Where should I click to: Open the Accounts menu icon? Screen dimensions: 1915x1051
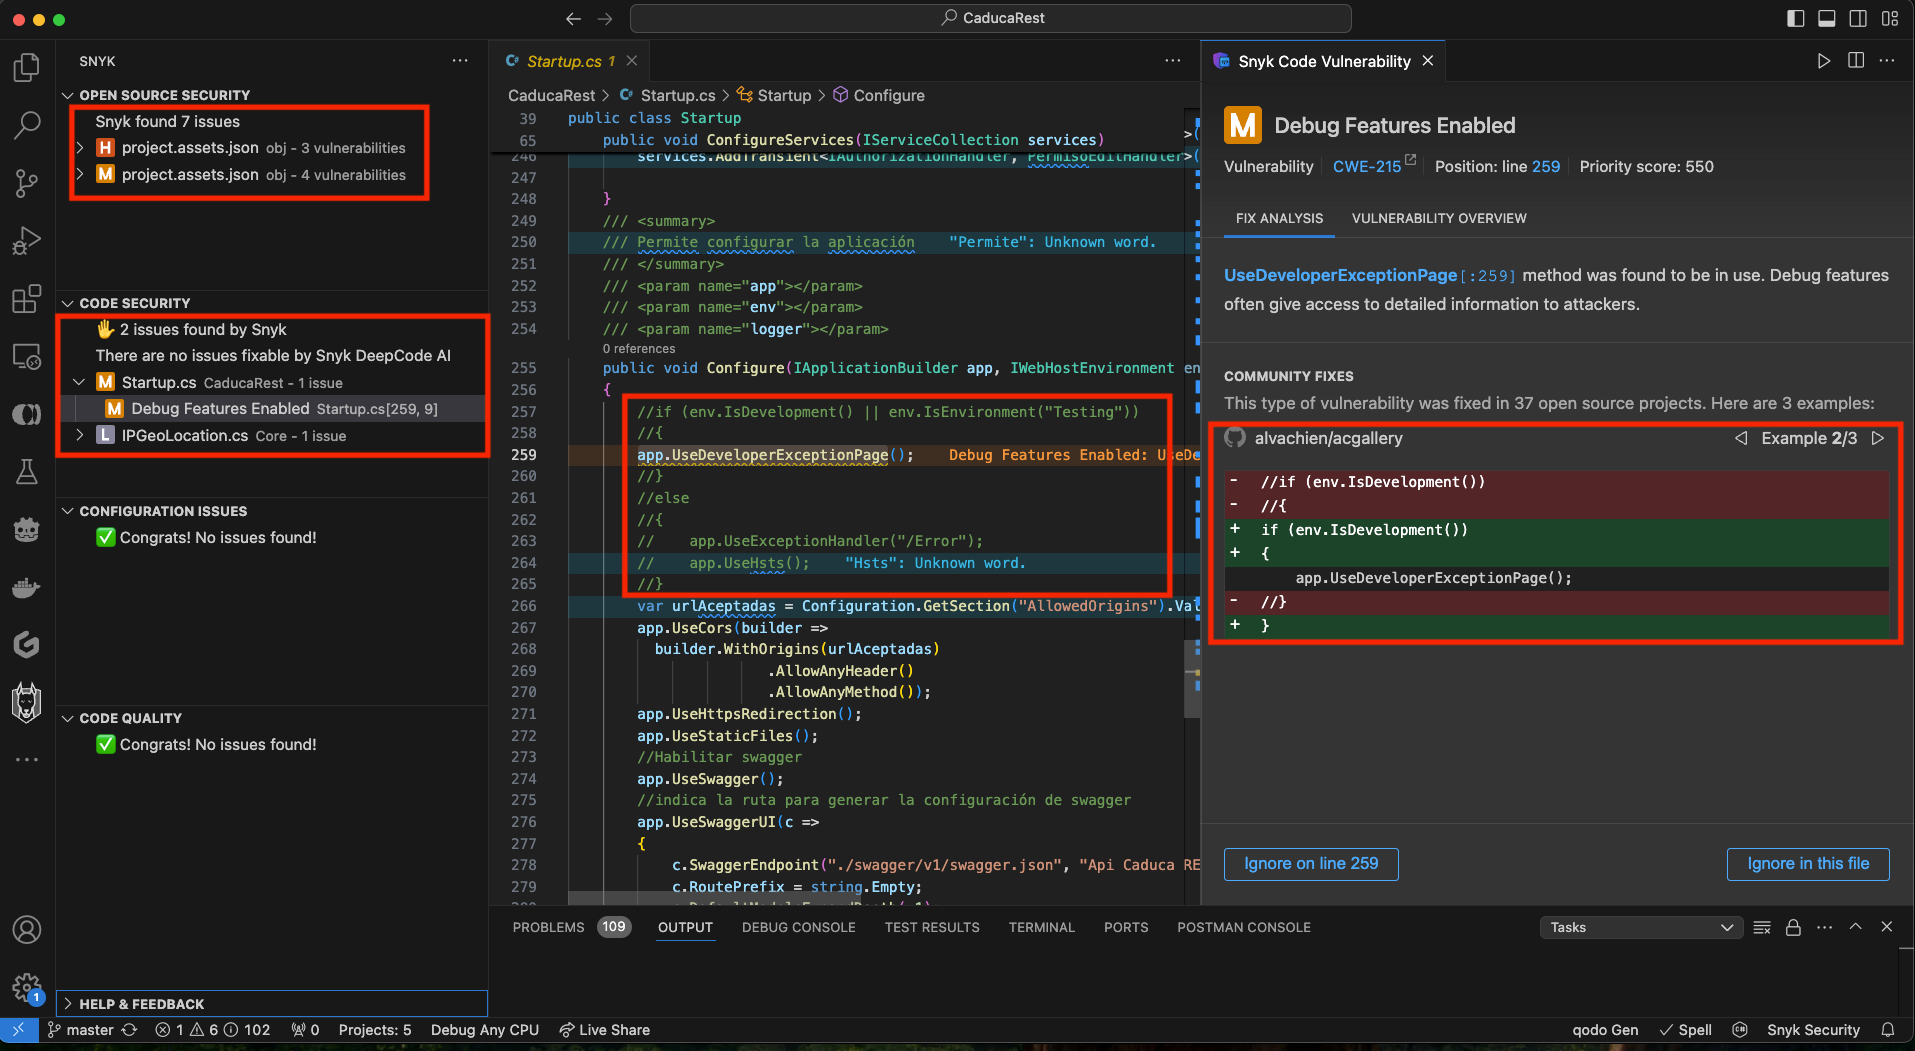pos(27,929)
